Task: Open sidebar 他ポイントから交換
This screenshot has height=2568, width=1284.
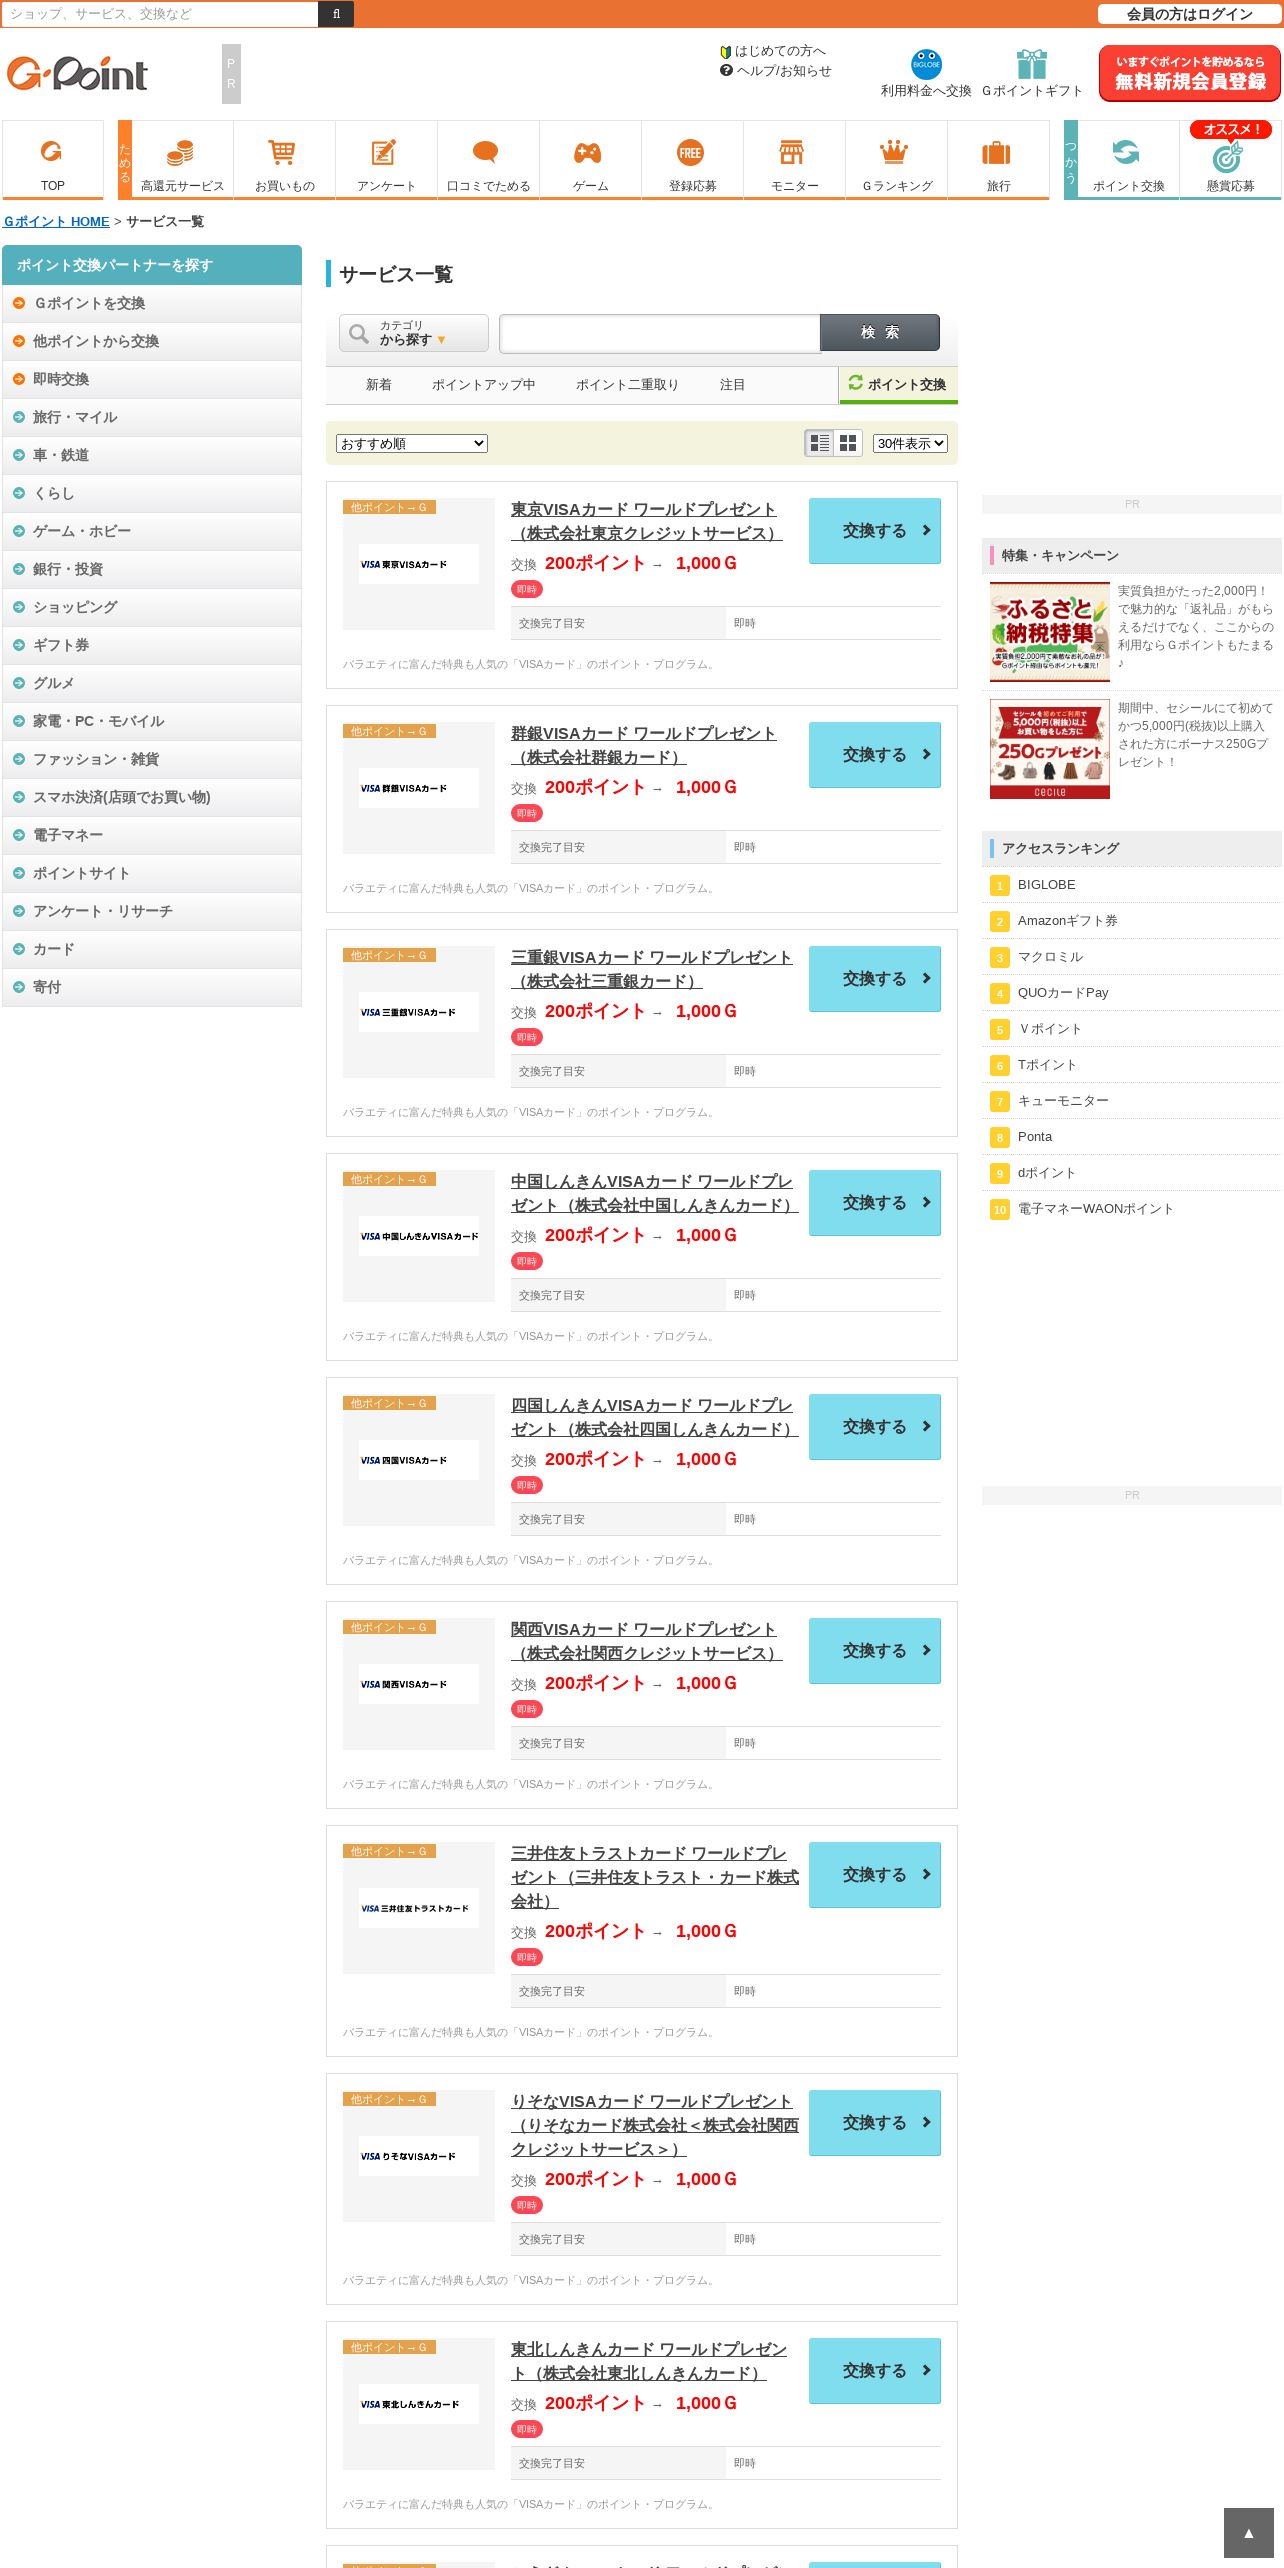Action: coord(152,341)
